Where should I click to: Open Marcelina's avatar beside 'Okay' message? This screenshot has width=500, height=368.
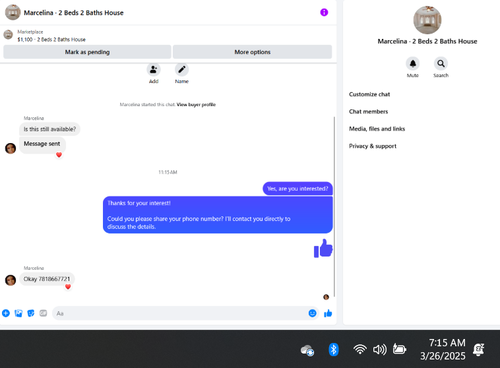pyautogui.click(x=10, y=280)
